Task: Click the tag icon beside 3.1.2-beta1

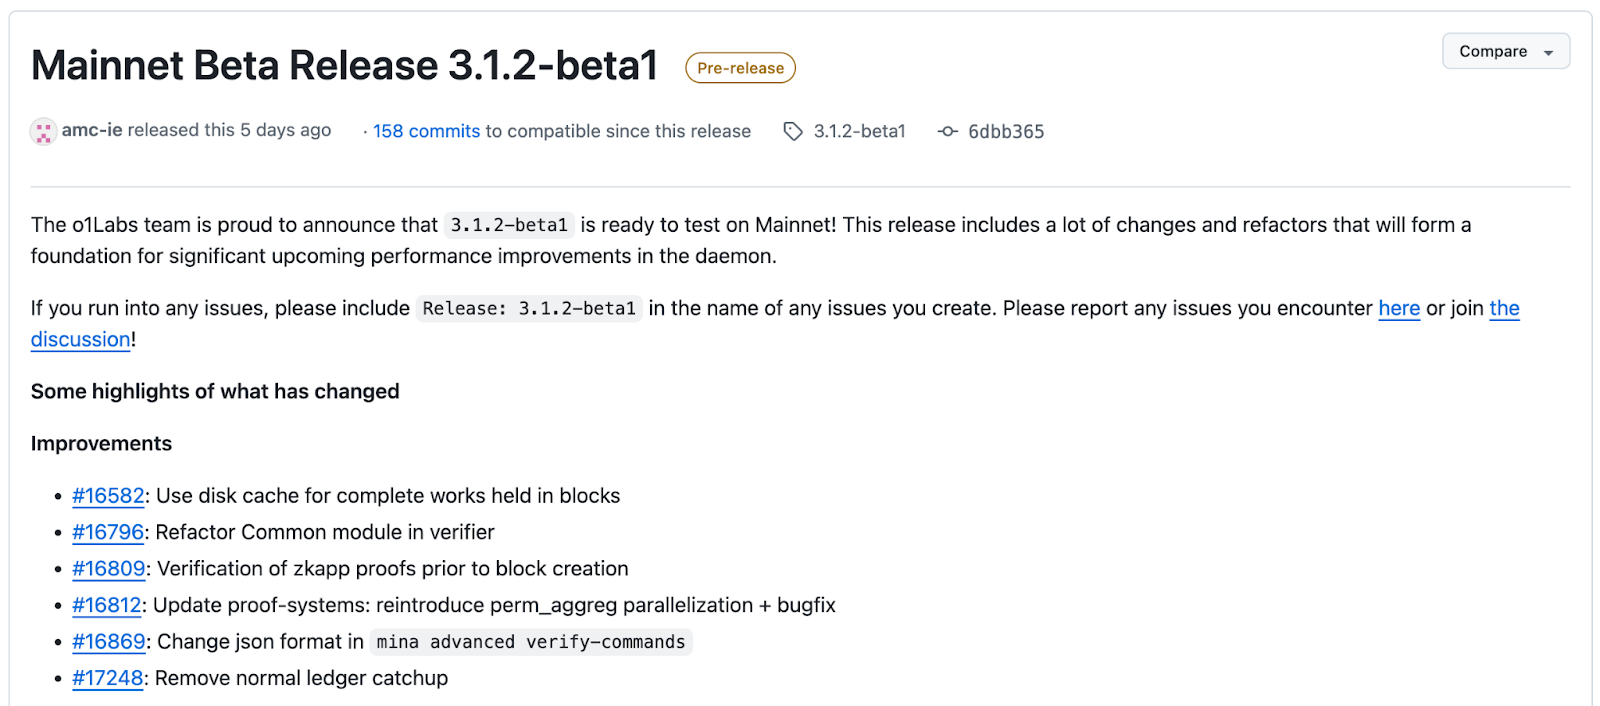Action: coord(793,132)
